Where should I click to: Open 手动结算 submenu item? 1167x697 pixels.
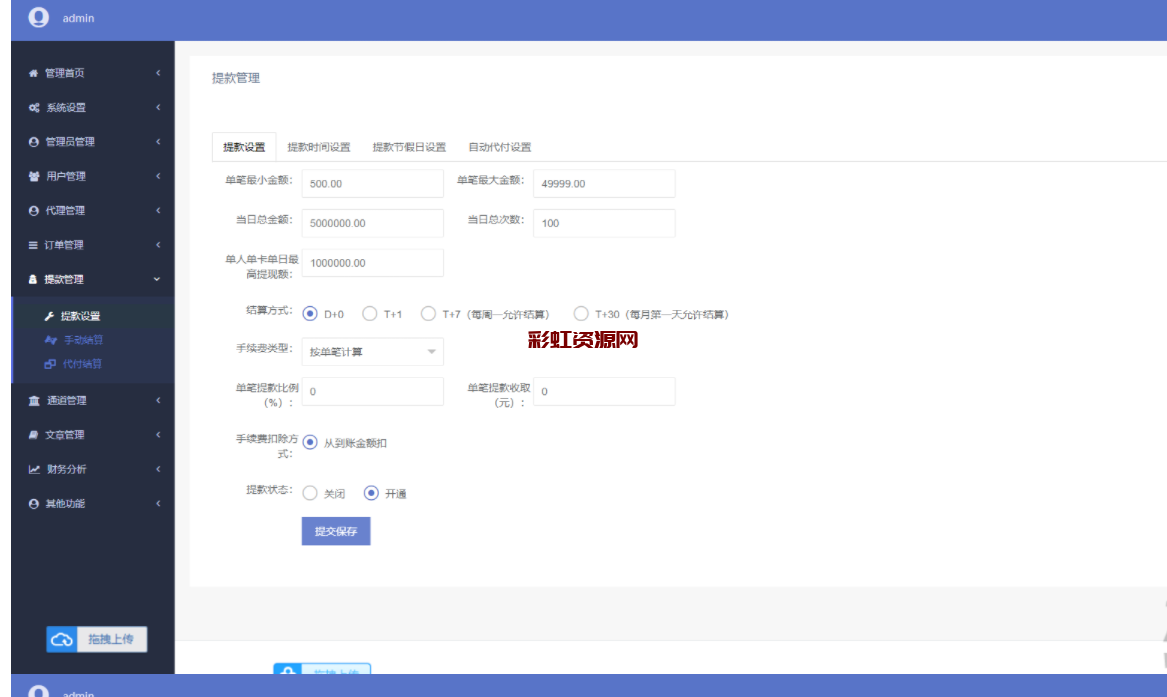pos(83,340)
